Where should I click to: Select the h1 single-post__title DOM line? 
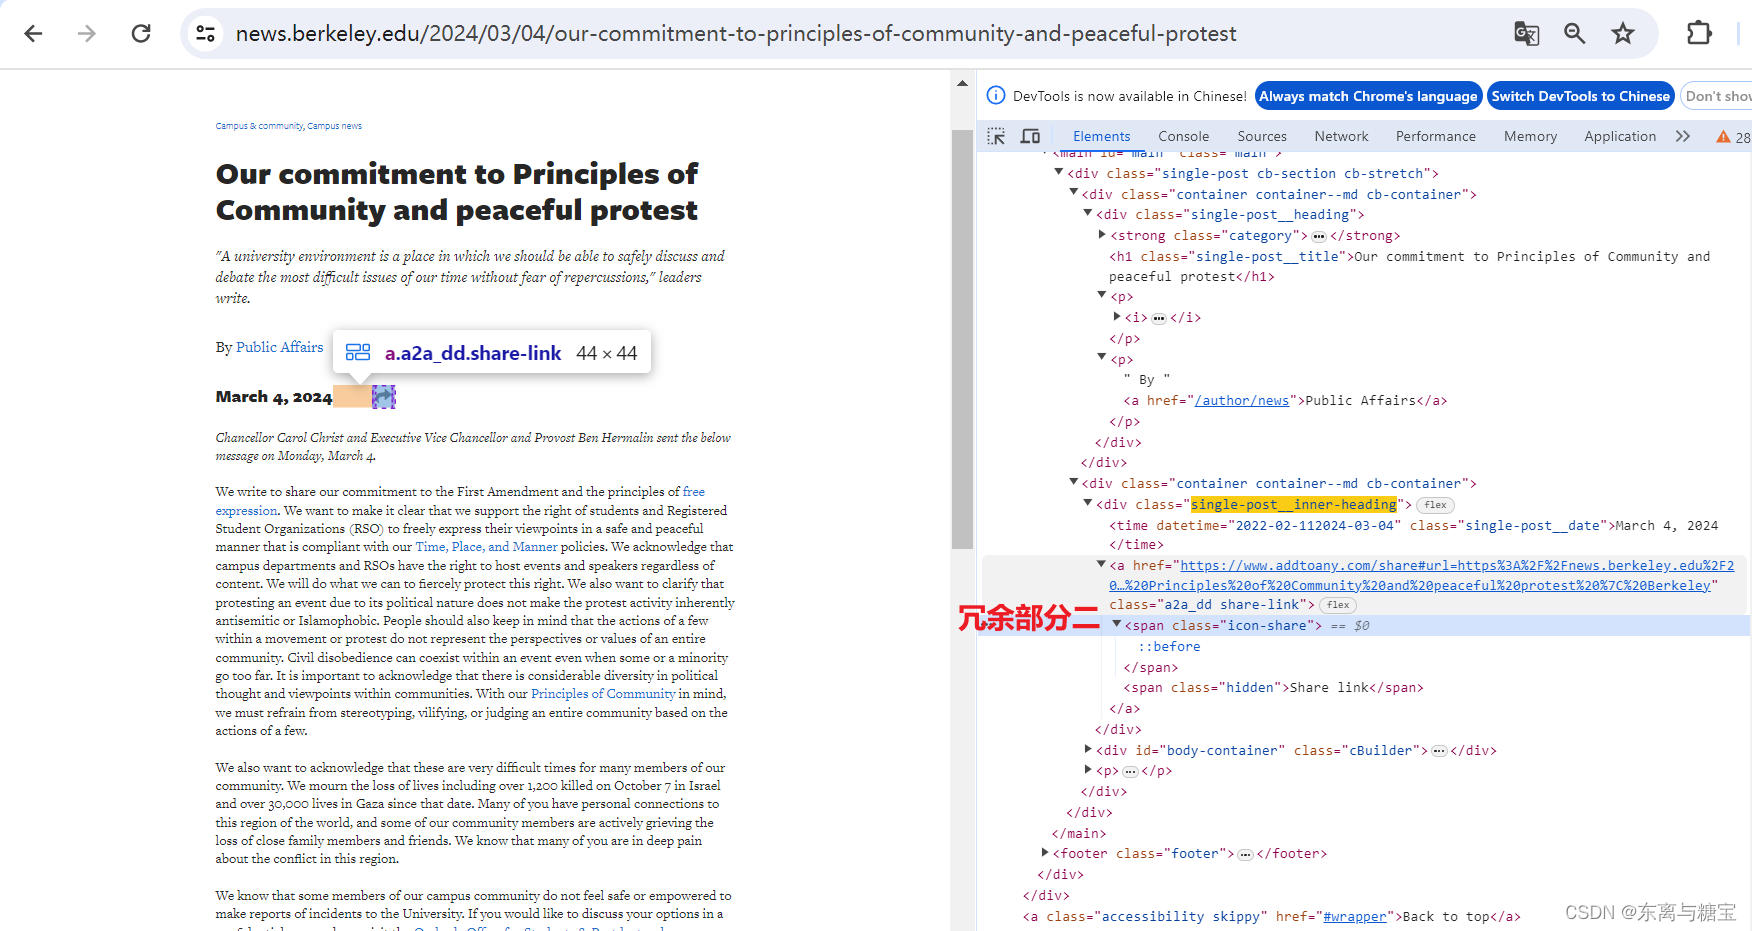[1410, 267]
